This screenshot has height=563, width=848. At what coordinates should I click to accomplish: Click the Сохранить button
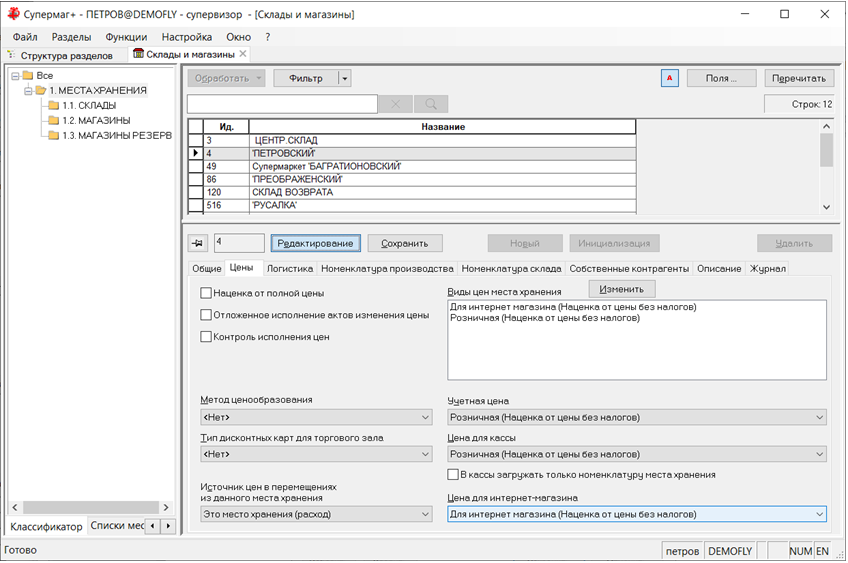tap(405, 243)
